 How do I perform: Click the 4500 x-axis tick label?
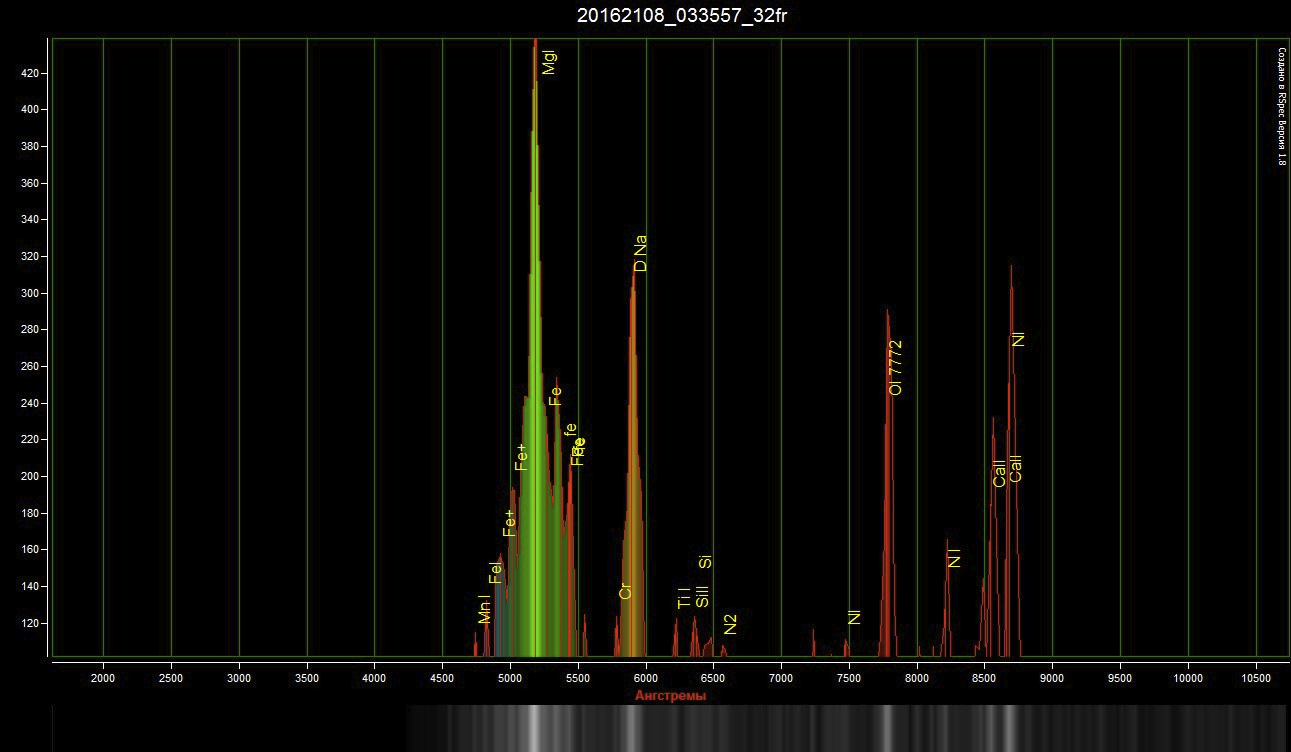click(x=442, y=678)
